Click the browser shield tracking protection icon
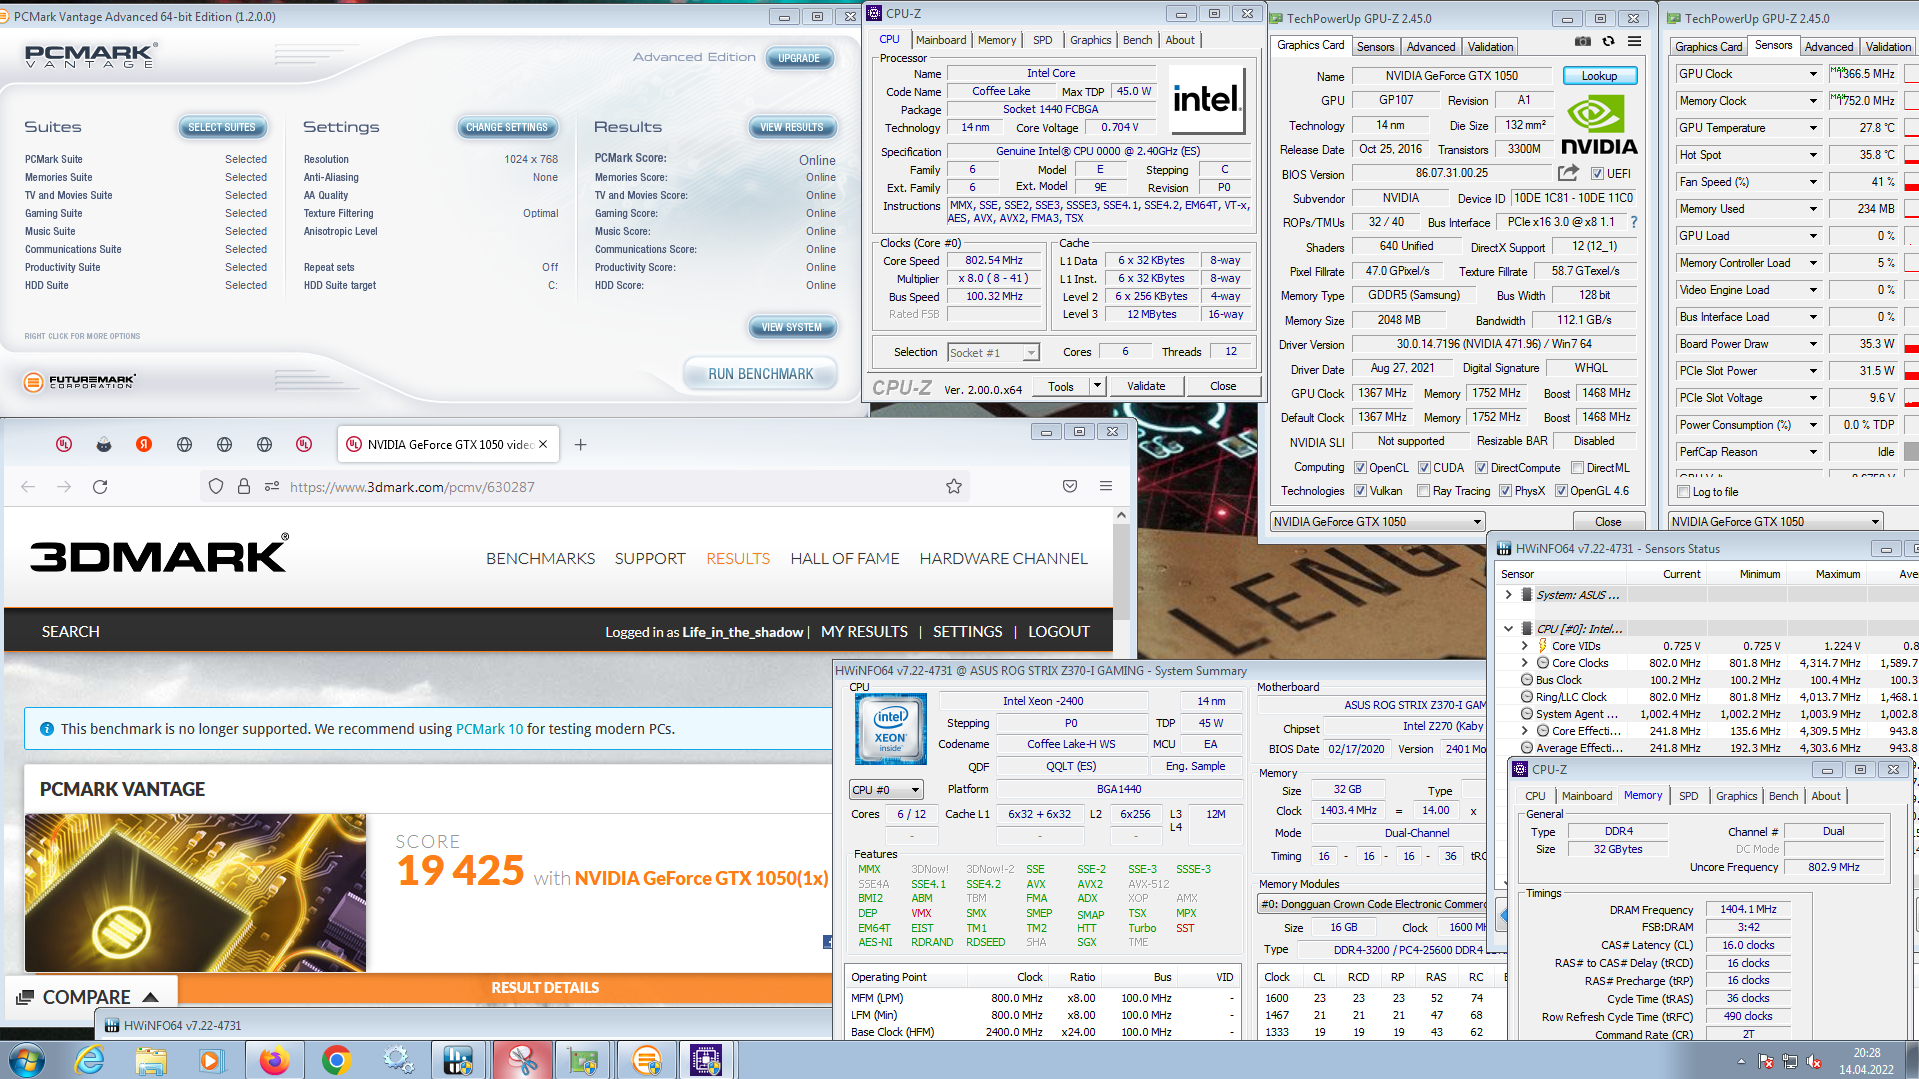The image size is (1919, 1079). point(216,487)
